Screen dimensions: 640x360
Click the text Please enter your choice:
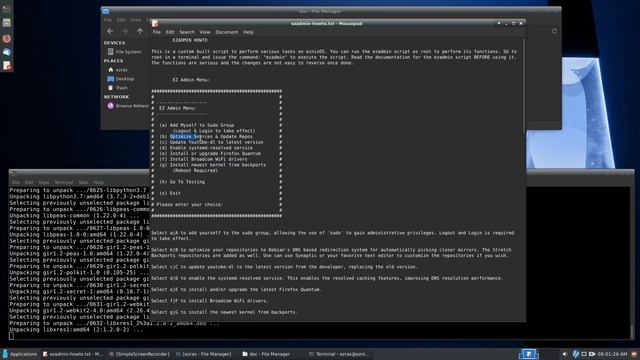(x=190, y=204)
